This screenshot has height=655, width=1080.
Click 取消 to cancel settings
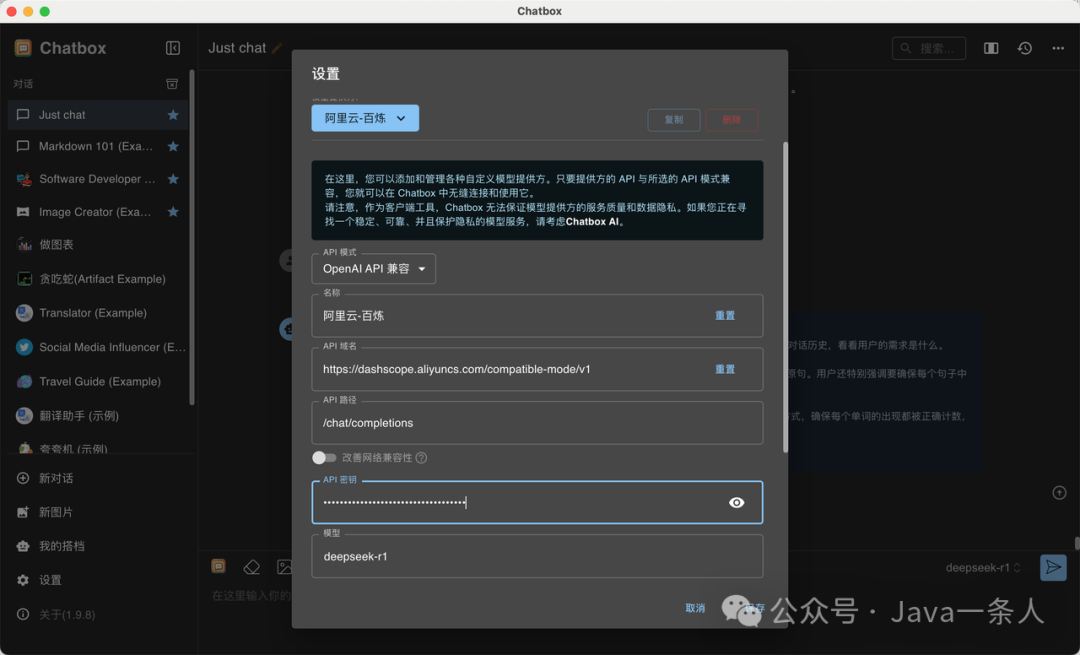point(695,608)
